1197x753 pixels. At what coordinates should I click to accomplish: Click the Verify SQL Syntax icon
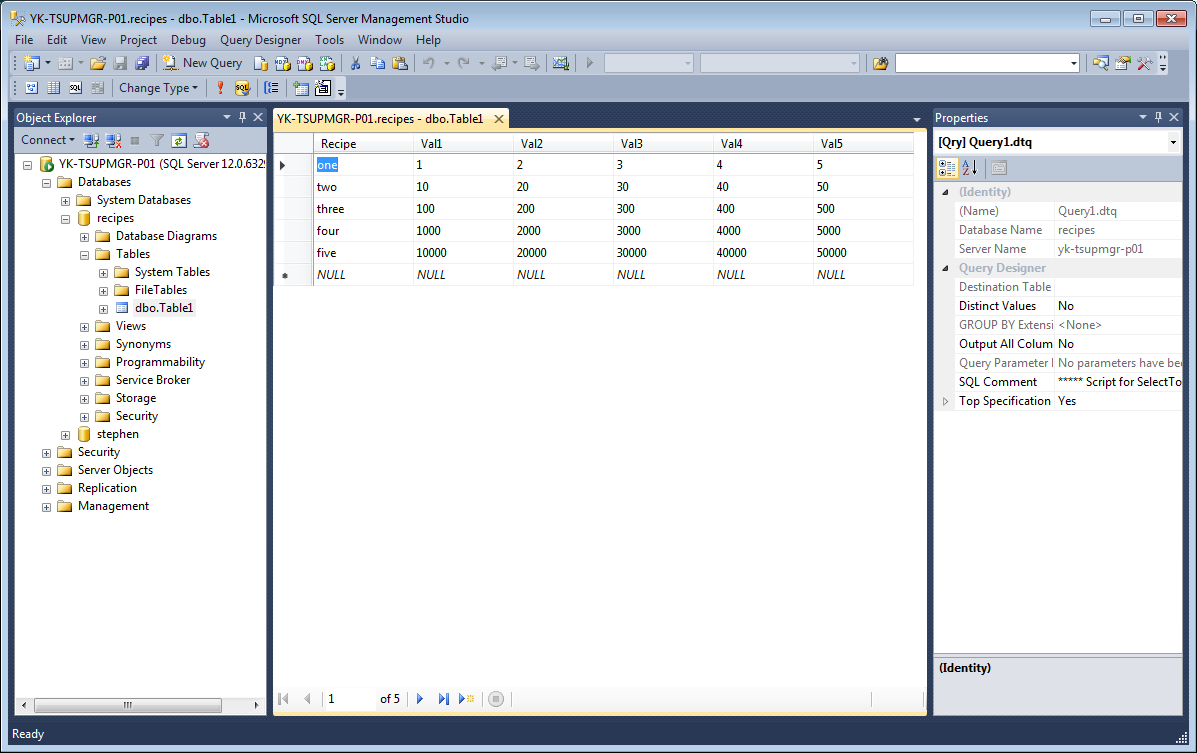(x=242, y=88)
